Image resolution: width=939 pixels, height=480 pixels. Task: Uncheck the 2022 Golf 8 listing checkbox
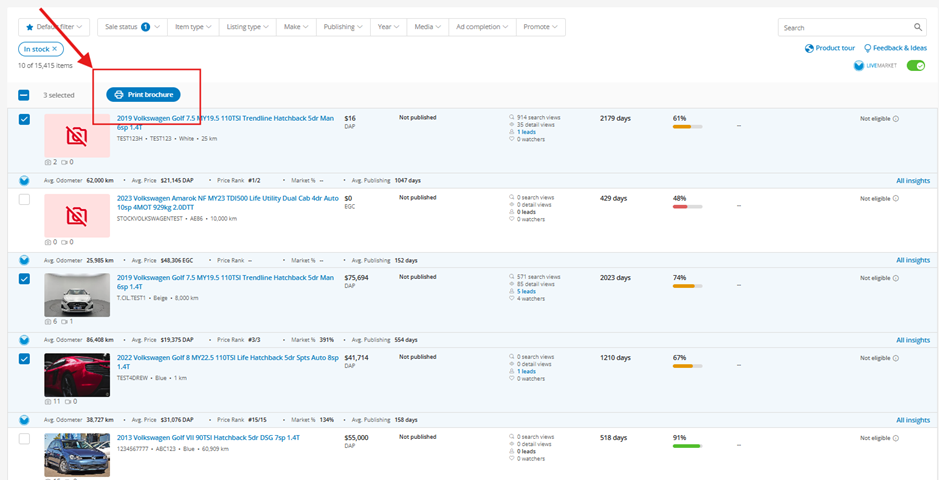[x=25, y=359]
